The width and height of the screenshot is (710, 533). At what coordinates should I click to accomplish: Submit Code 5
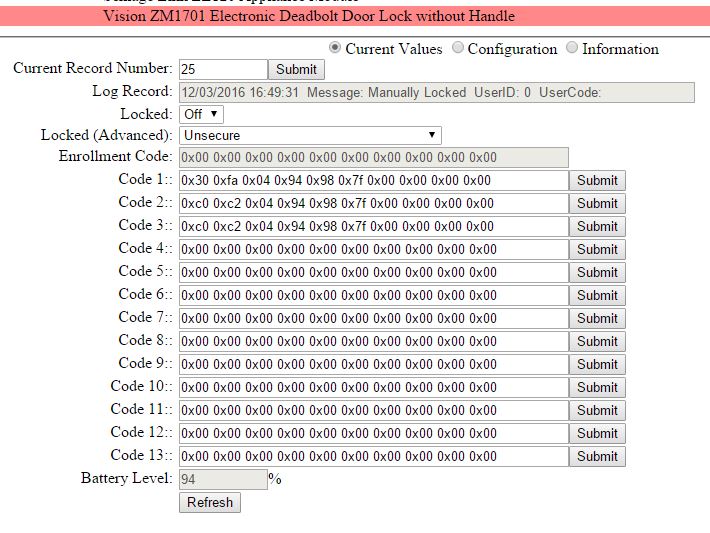pyautogui.click(x=597, y=273)
